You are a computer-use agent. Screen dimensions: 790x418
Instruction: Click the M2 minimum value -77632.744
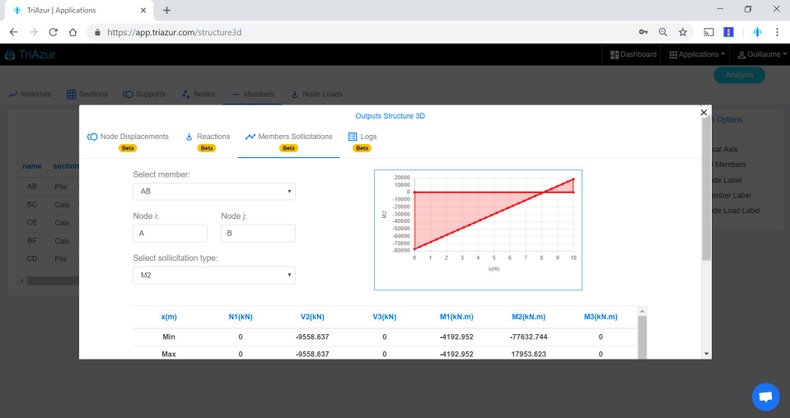click(529, 337)
